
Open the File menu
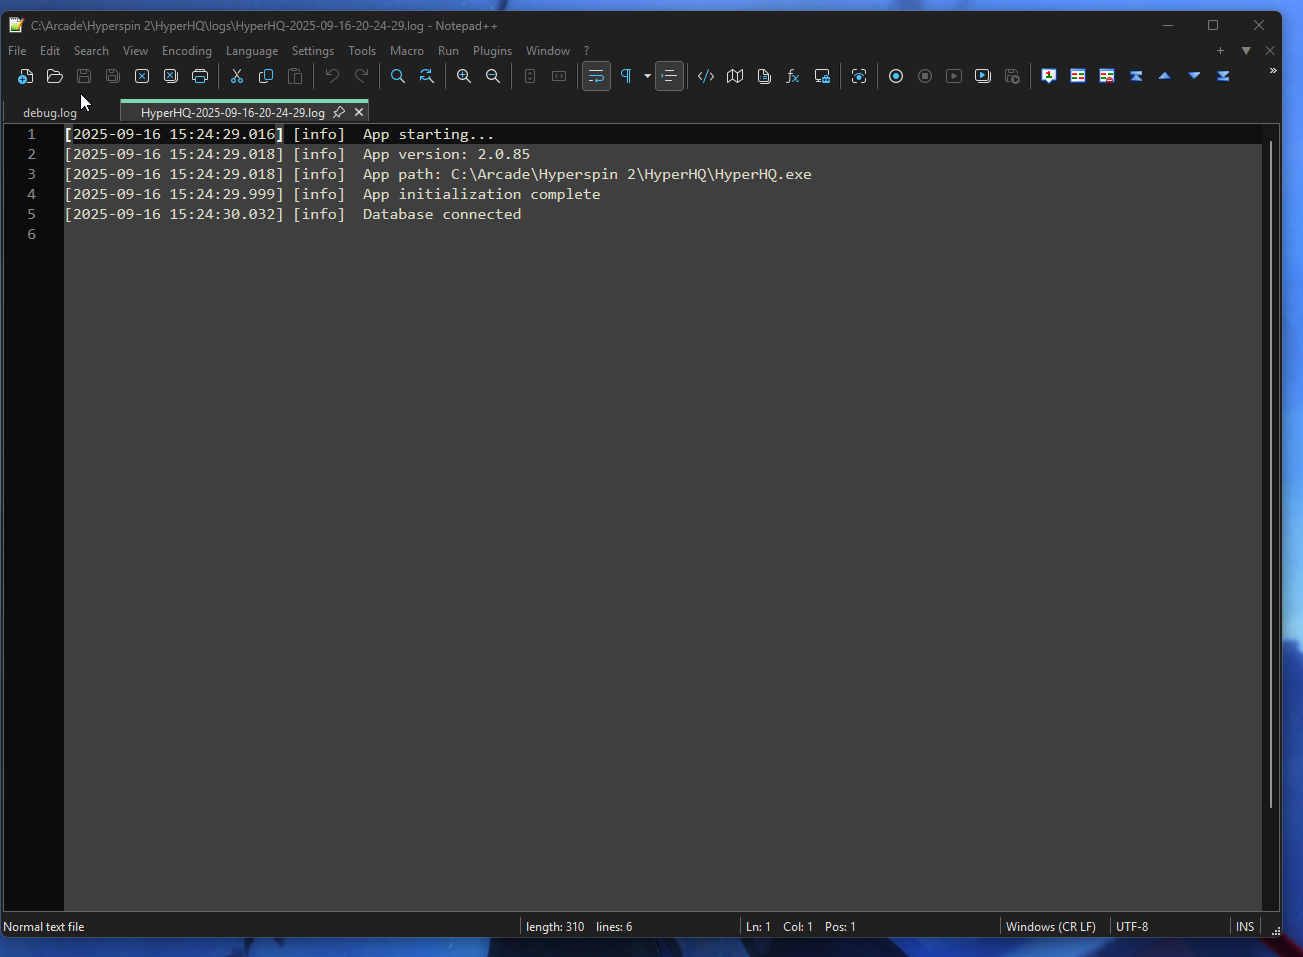17,51
